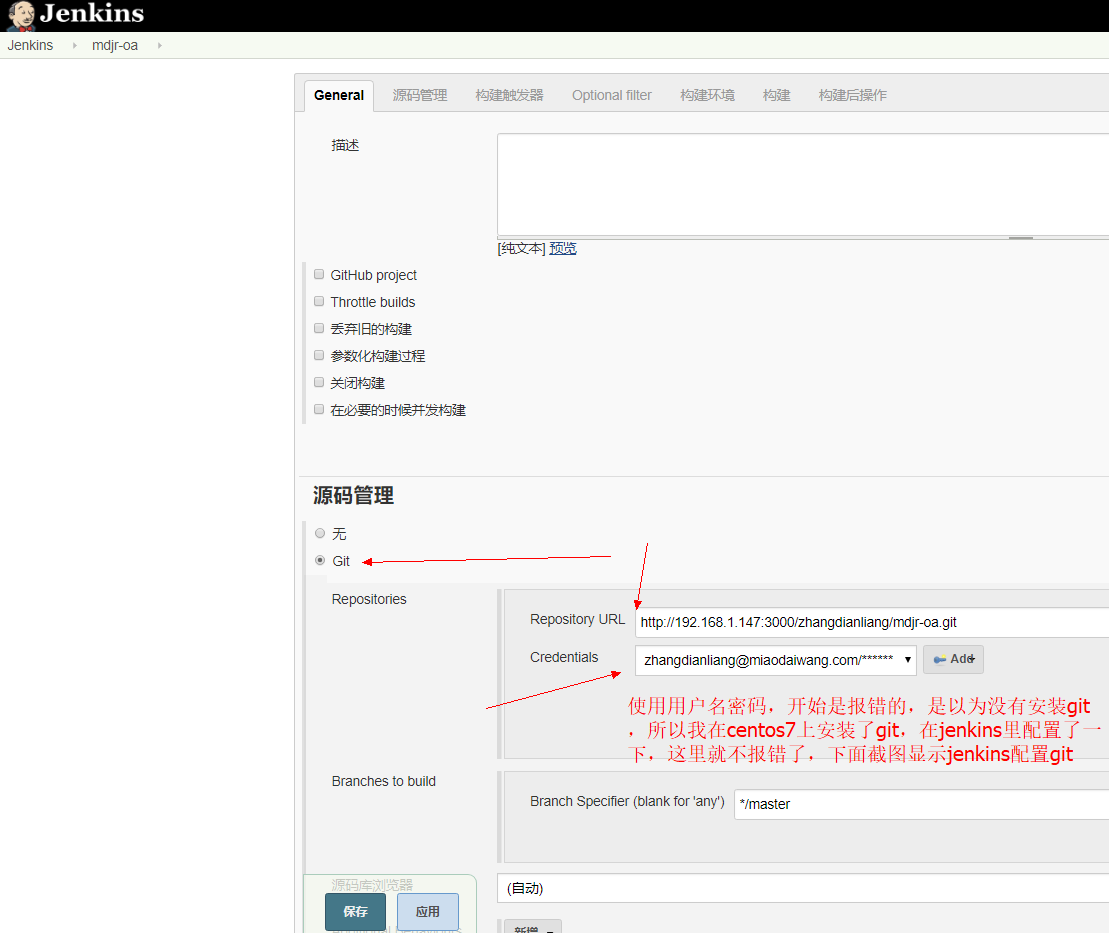Switch to the 构建环境 tab
The height and width of the screenshot is (933, 1109).
coord(707,95)
